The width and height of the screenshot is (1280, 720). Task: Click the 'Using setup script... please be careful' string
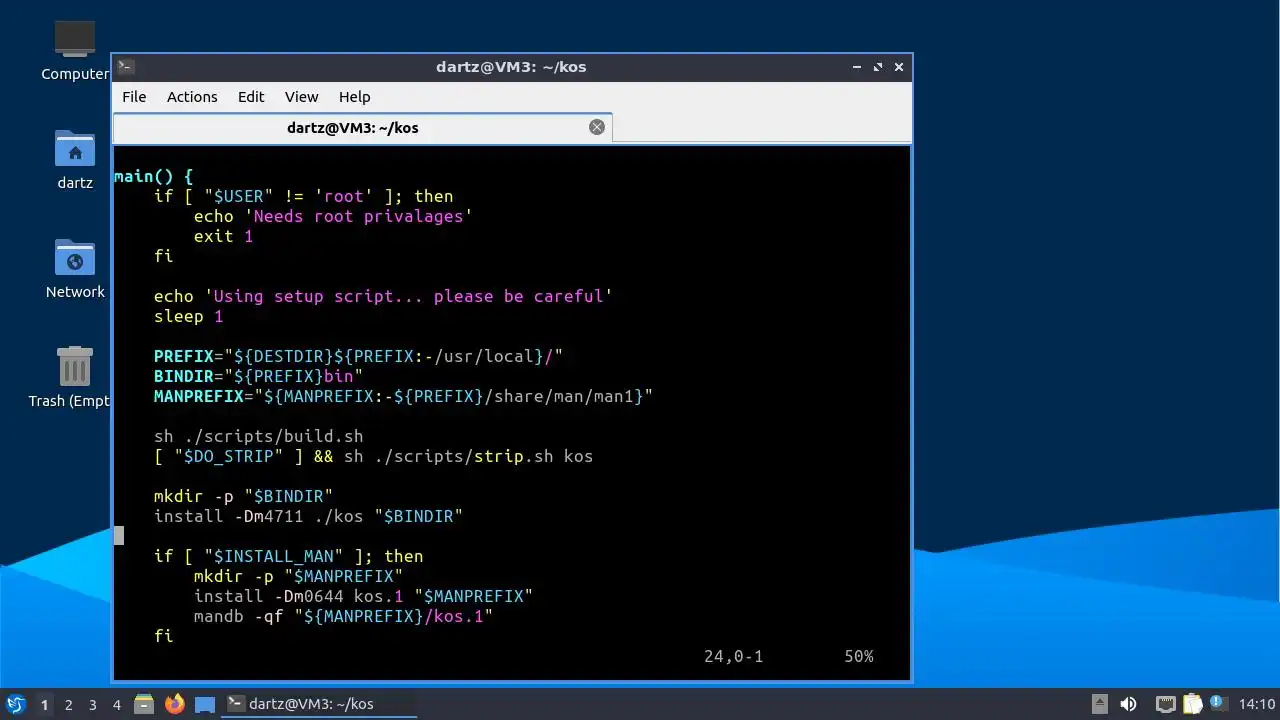click(x=408, y=296)
